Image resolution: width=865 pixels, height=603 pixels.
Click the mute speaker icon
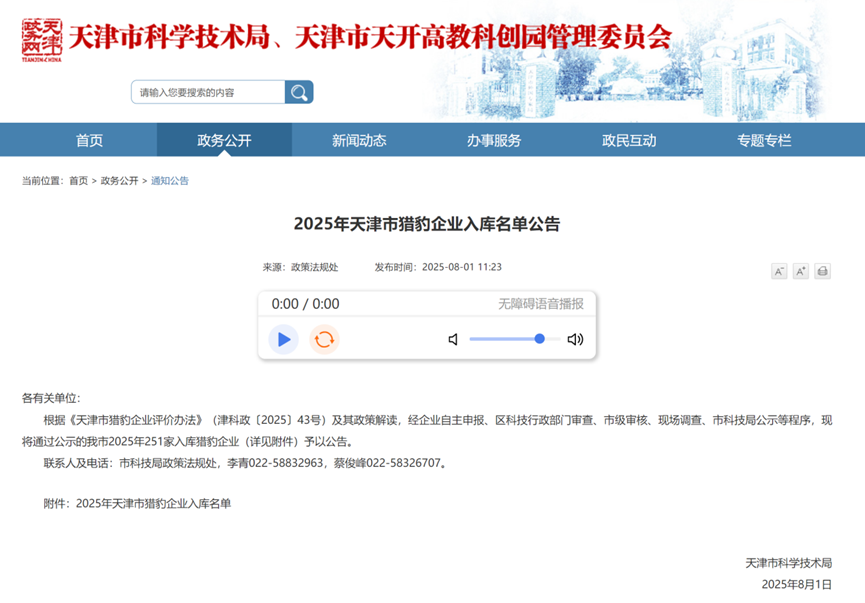(452, 340)
